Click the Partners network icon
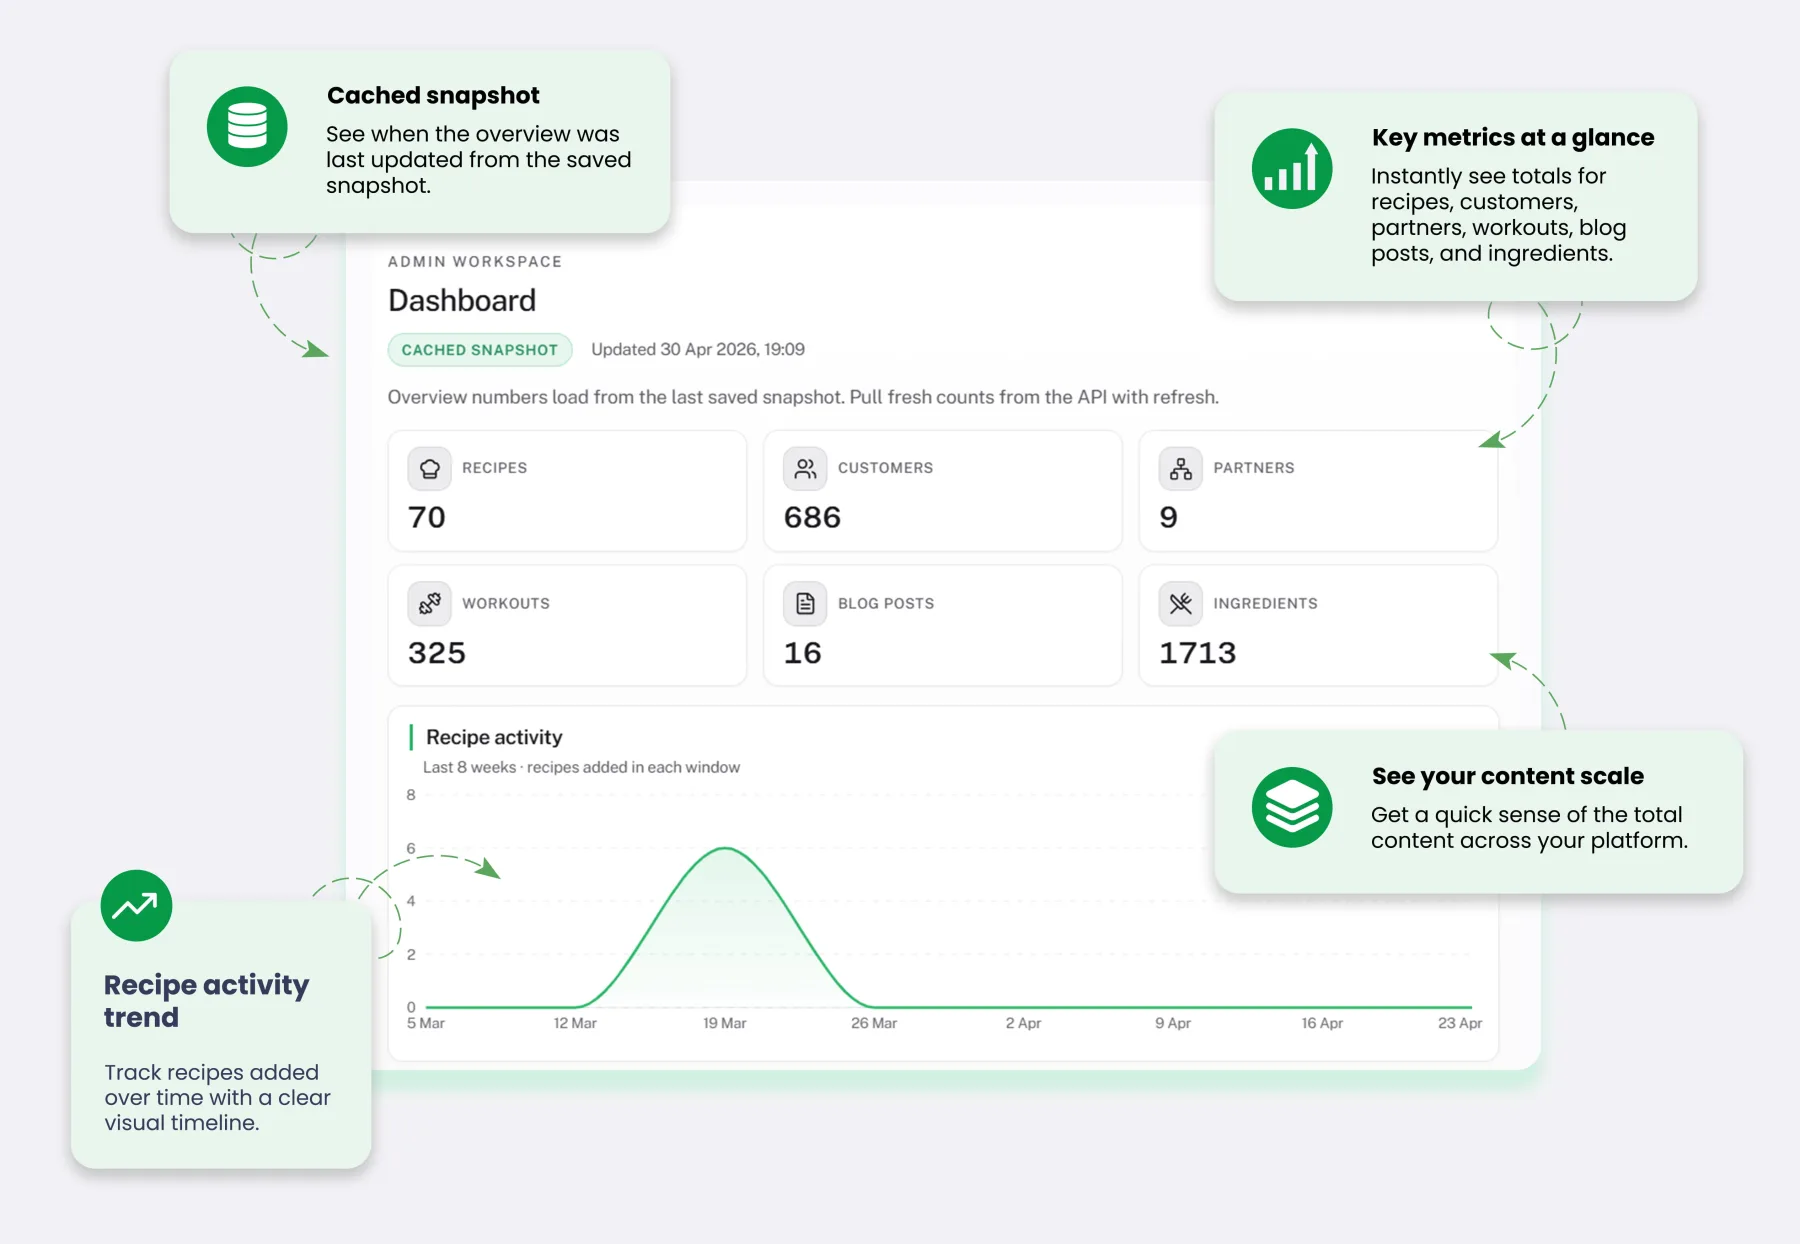1800x1244 pixels. coord(1181,468)
